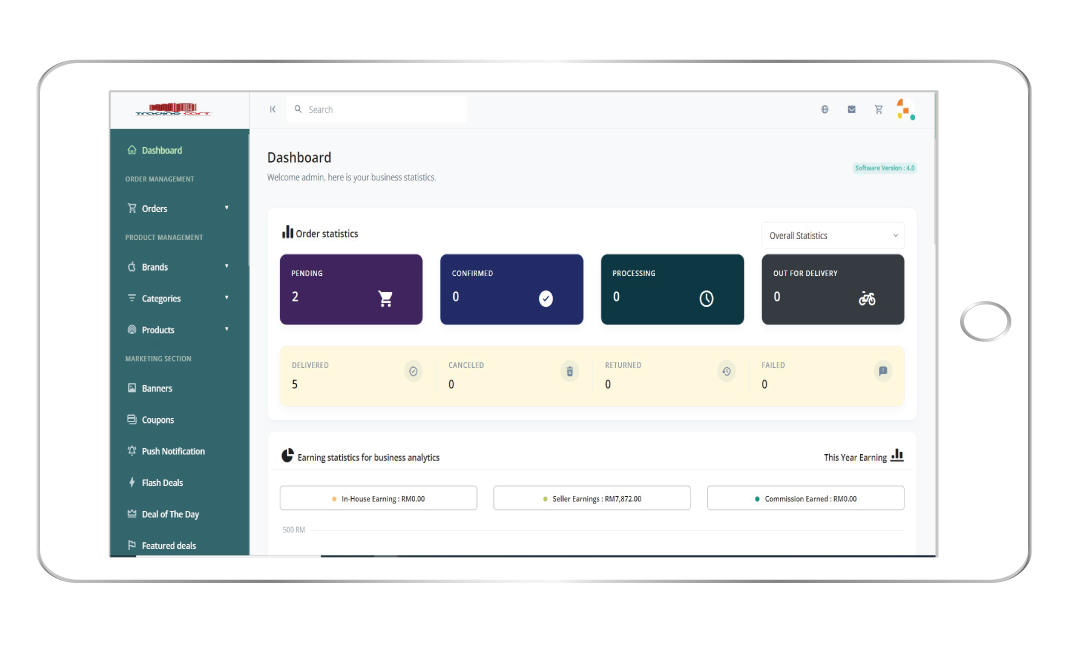Open the envelope messages icon
The height and width of the screenshot is (672, 1075).
[x=852, y=110]
